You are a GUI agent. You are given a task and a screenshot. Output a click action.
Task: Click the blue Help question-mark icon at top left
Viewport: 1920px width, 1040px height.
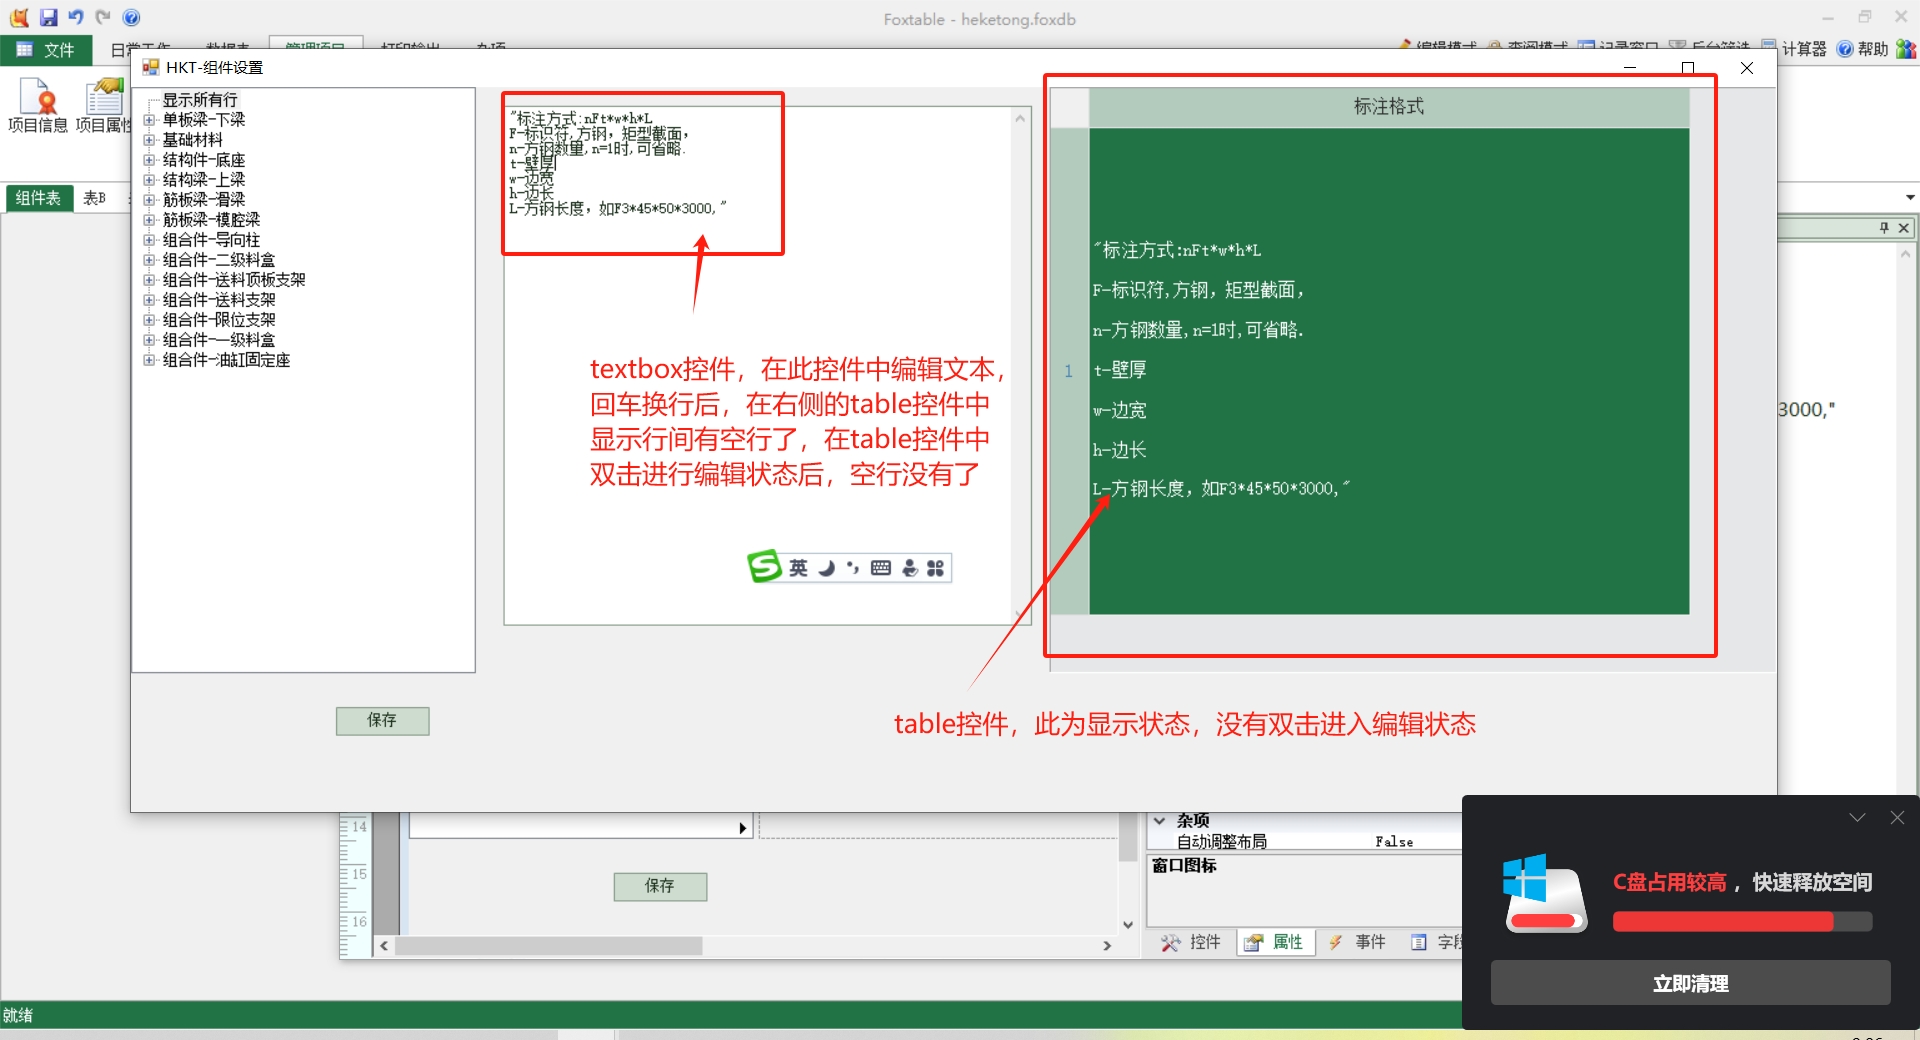pos(131,17)
